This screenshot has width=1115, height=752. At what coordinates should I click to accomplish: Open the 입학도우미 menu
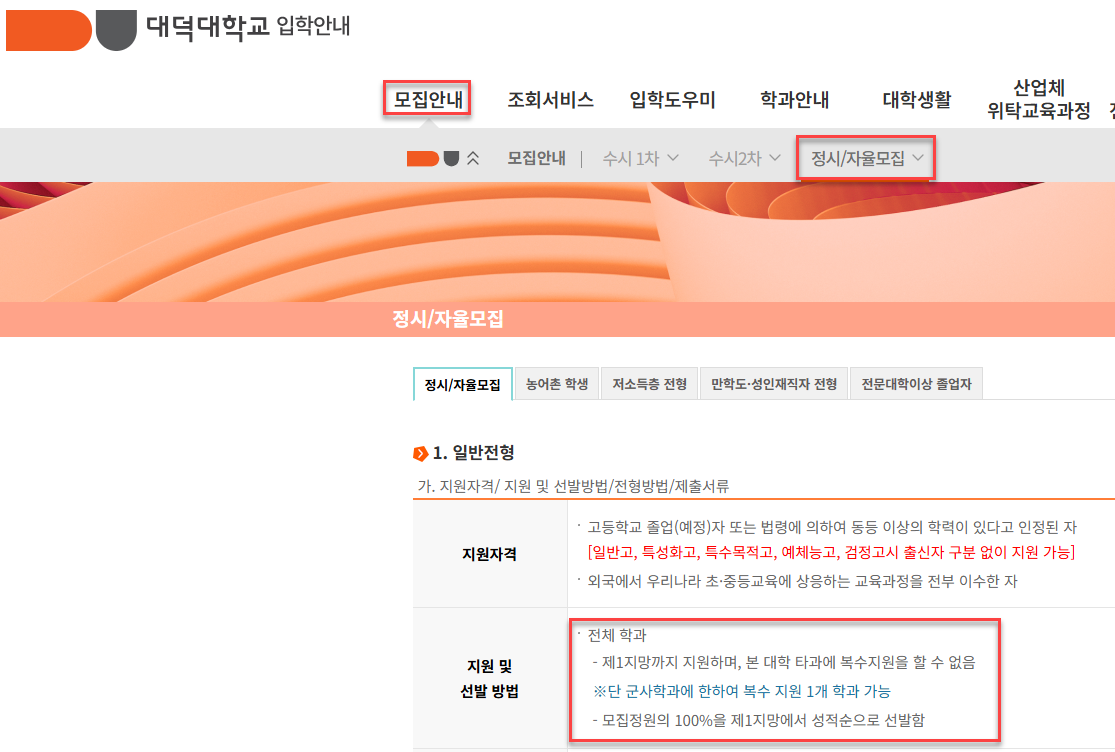(x=671, y=99)
